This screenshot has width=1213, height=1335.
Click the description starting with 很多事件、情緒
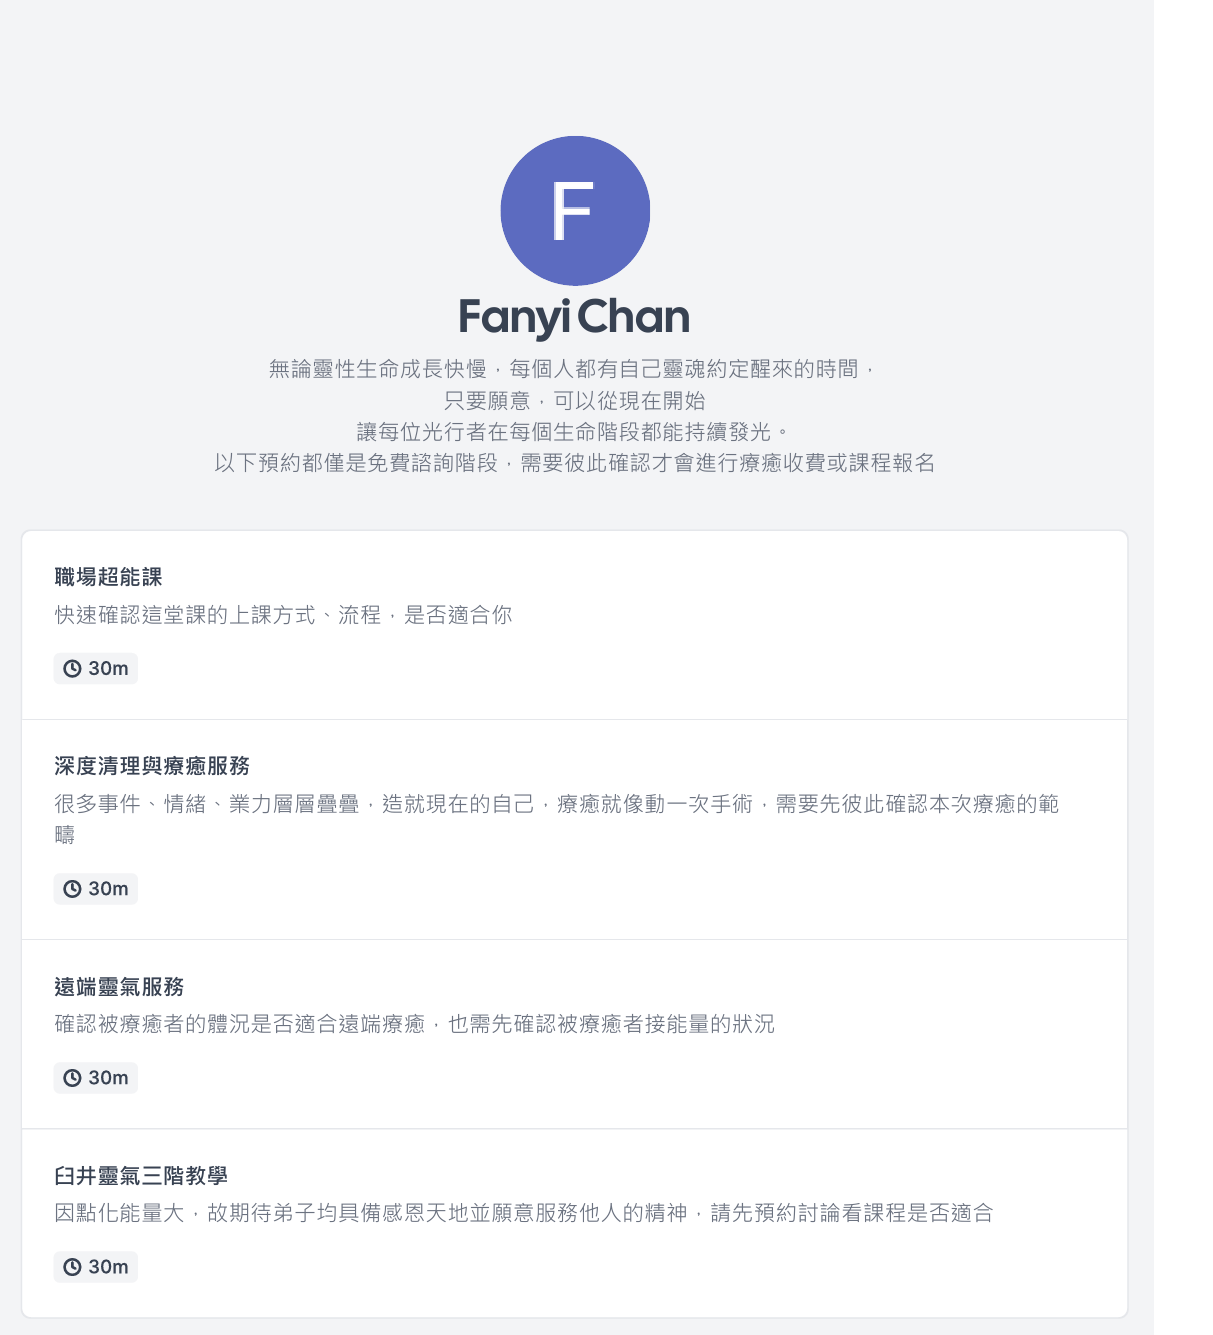[556, 804]
